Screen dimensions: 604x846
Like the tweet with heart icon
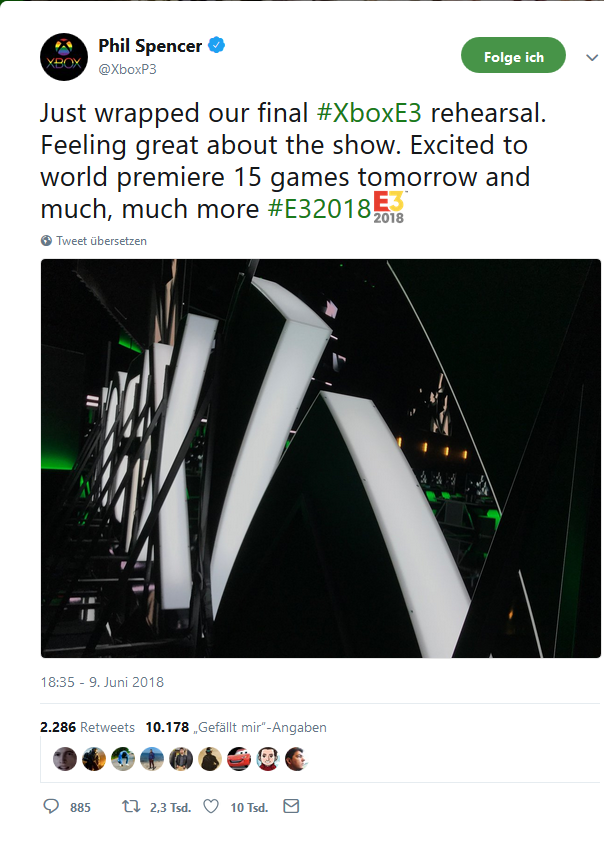tap(211, 806)
